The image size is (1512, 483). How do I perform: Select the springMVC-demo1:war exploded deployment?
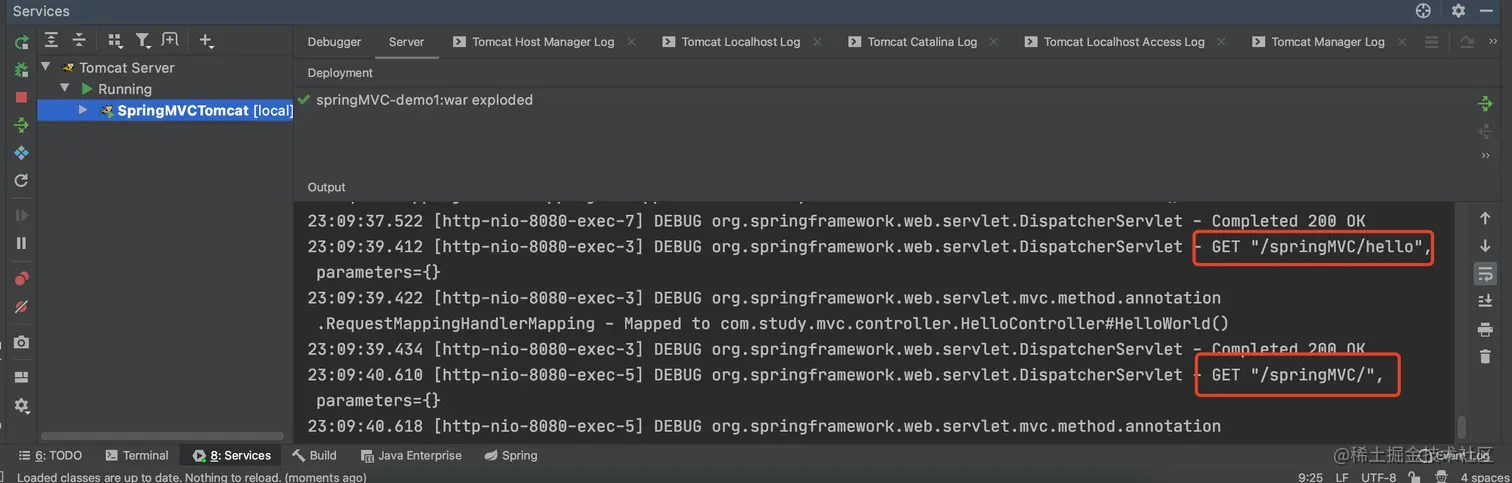click(424, 100)
